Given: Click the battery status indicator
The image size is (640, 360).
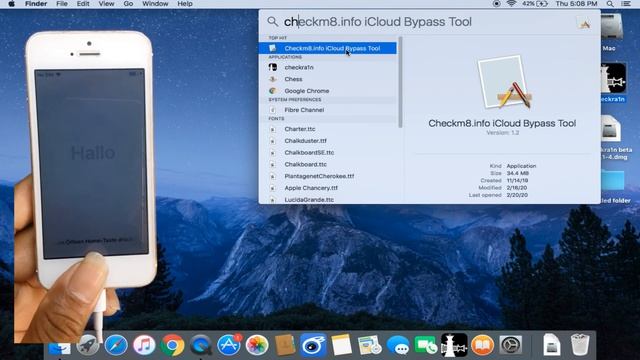Looking at the screenshot, I should click(535, 4).
